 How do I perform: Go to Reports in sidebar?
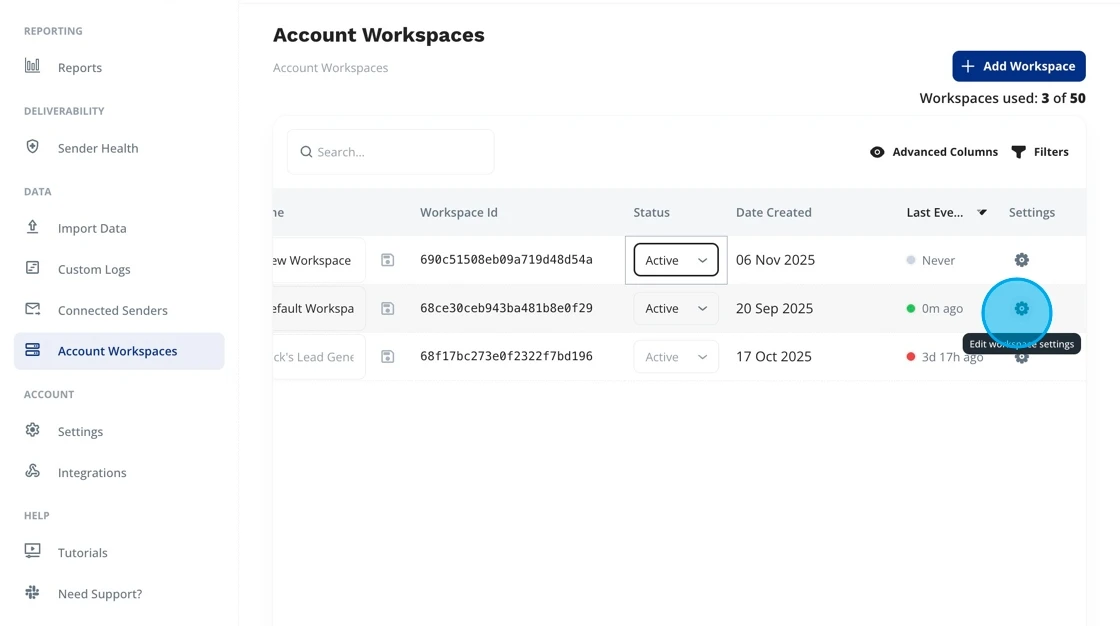(x=79, y=68)
